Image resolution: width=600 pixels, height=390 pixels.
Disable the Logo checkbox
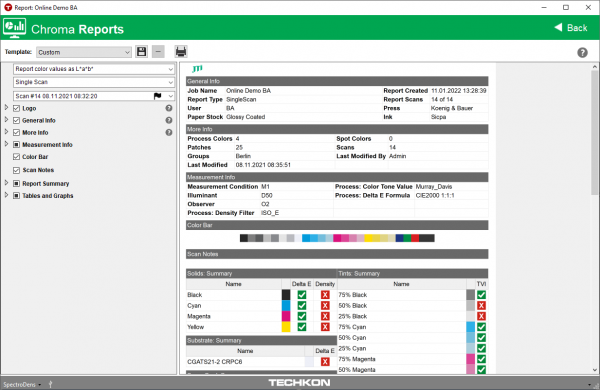point(16,108)
